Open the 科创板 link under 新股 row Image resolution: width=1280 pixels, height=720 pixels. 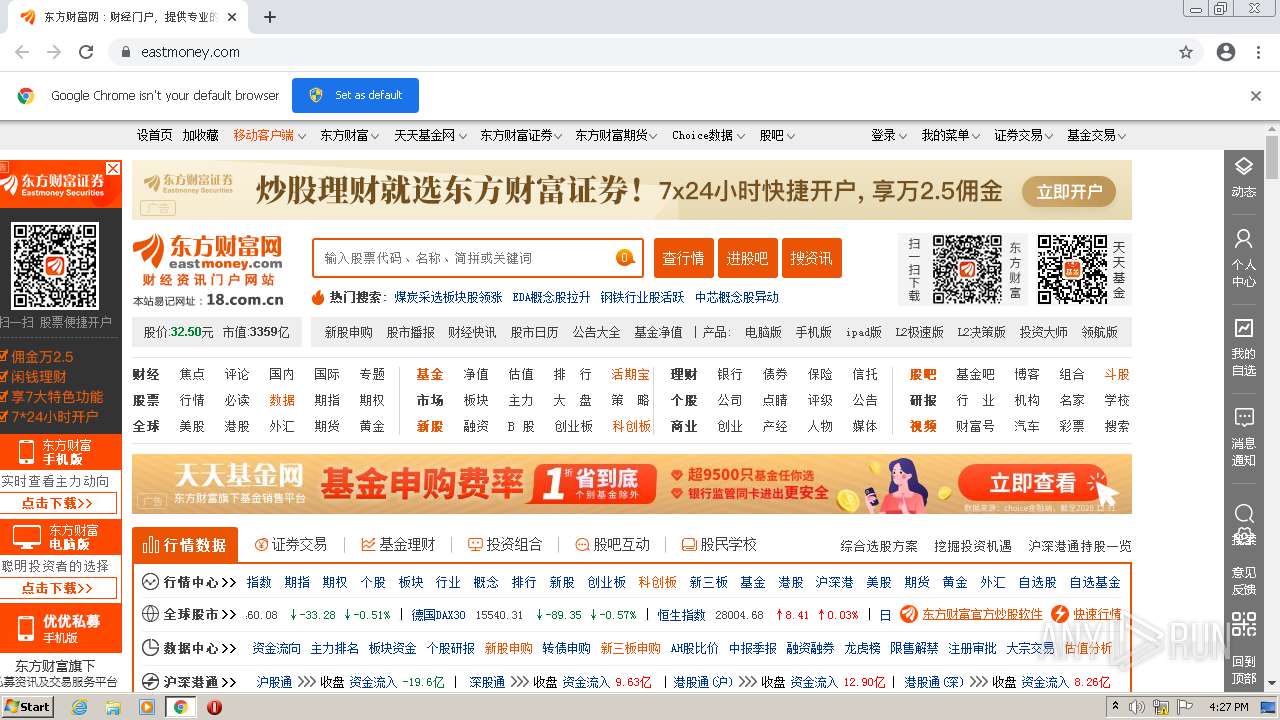click(632, 426)
